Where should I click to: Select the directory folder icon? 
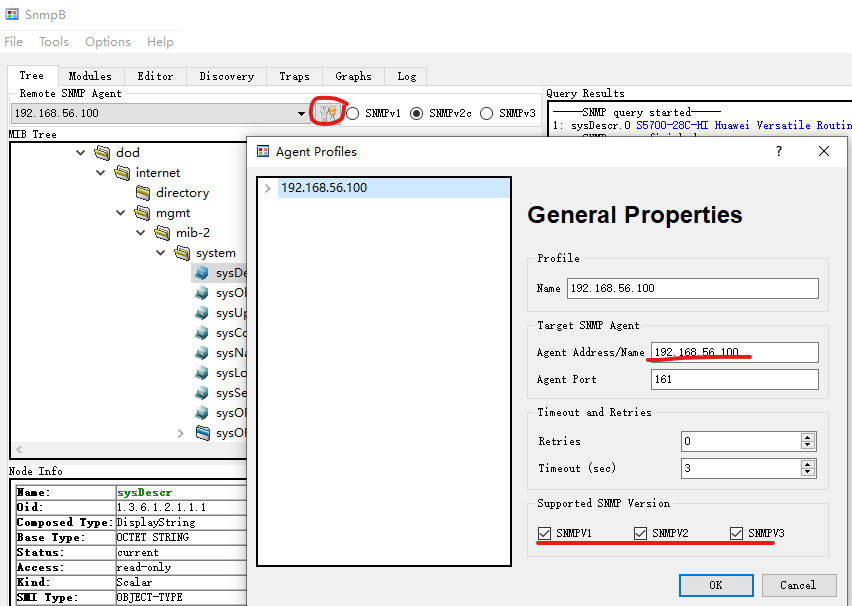click(142, 193)
